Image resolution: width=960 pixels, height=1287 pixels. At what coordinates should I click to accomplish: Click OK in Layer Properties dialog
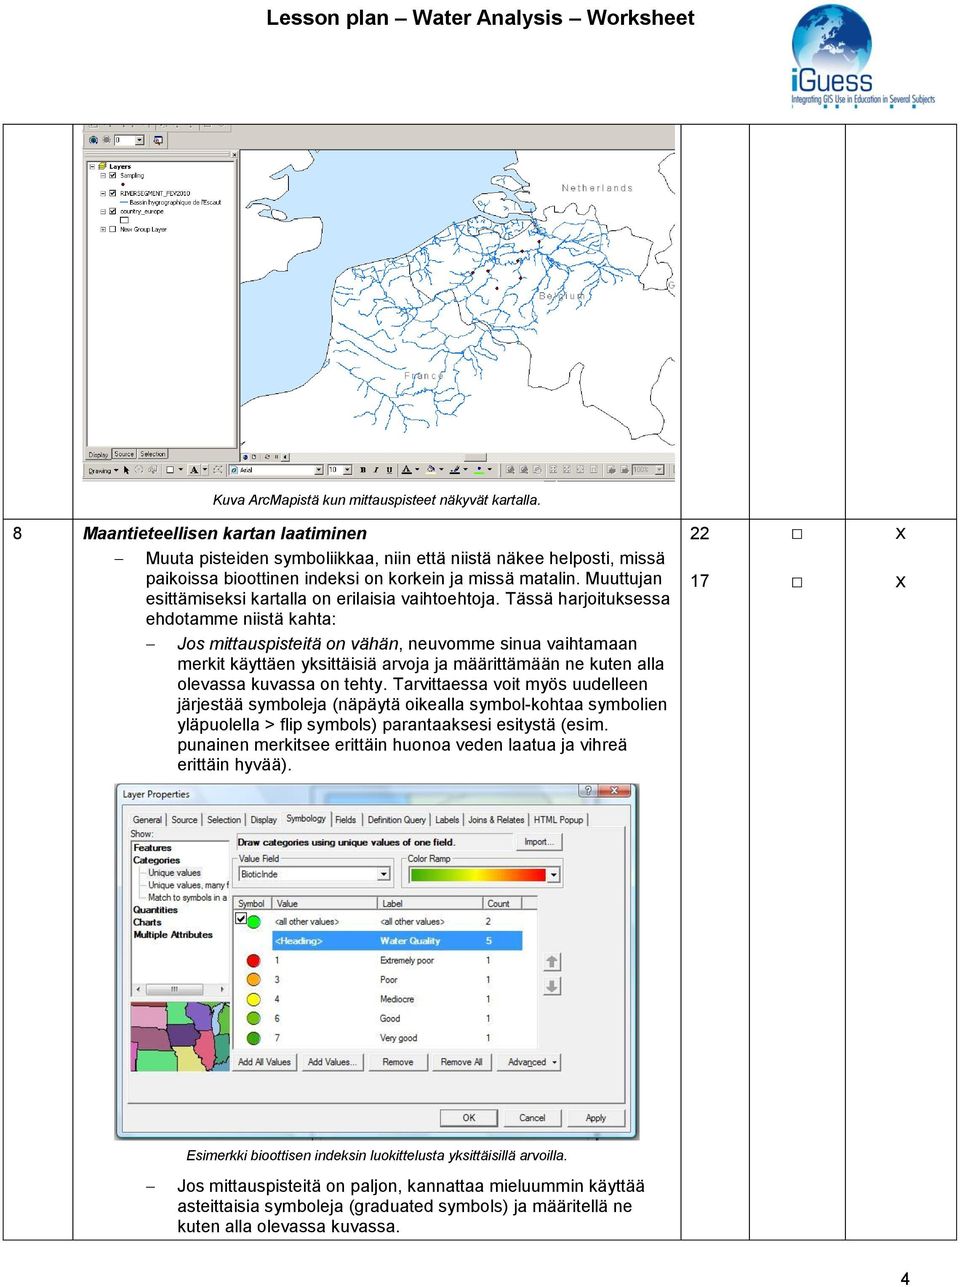pyautogui.click(x=469, y=1118)
